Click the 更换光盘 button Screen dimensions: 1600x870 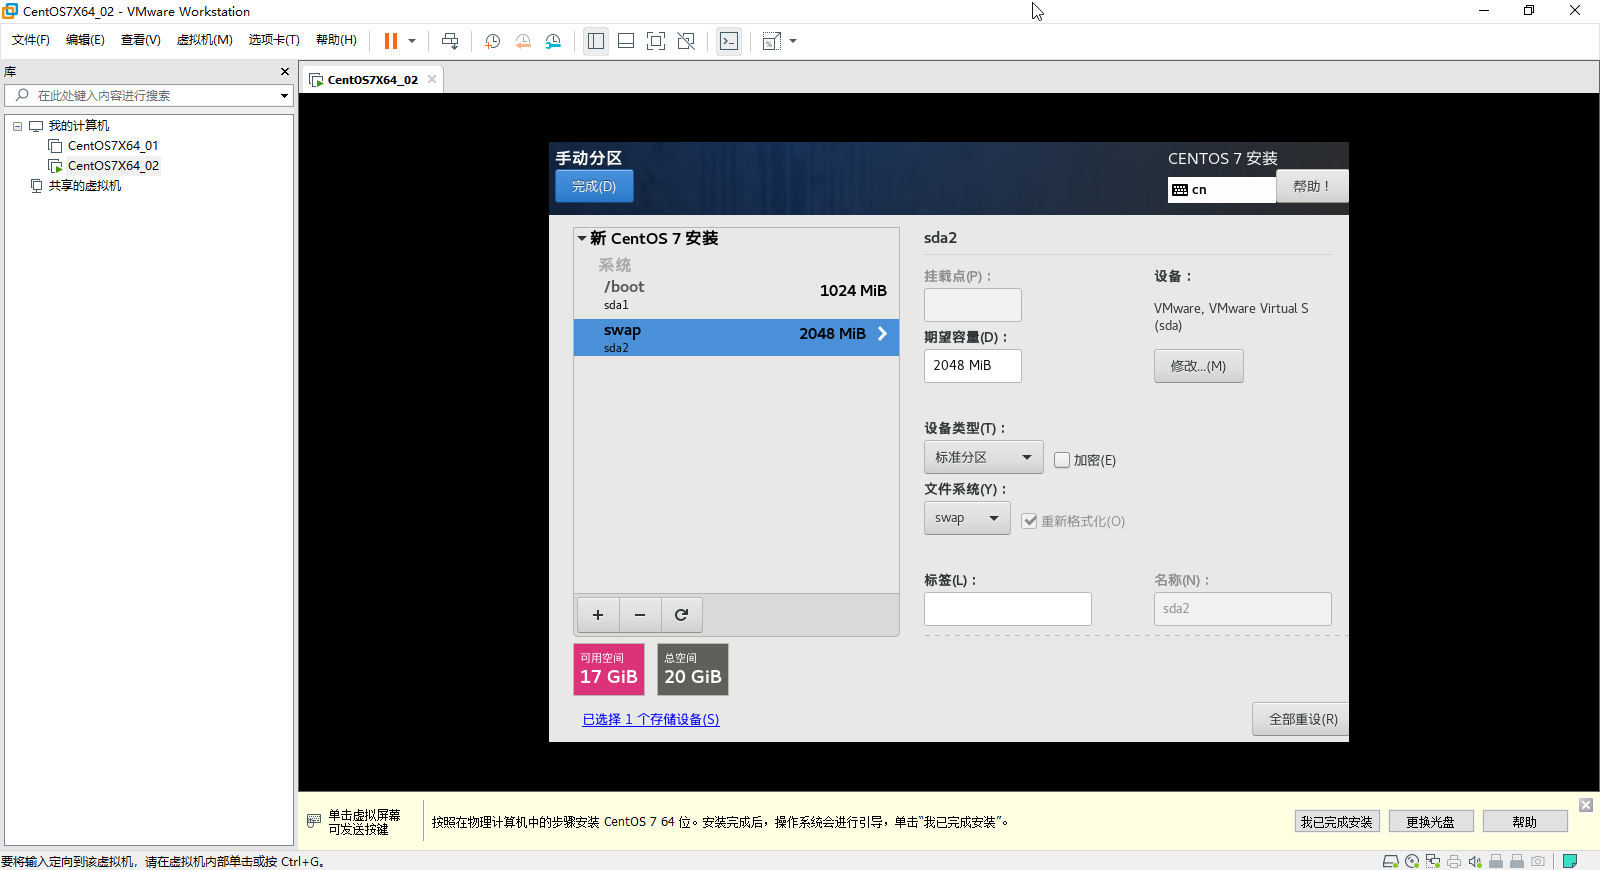click(x=1430, y=822)
